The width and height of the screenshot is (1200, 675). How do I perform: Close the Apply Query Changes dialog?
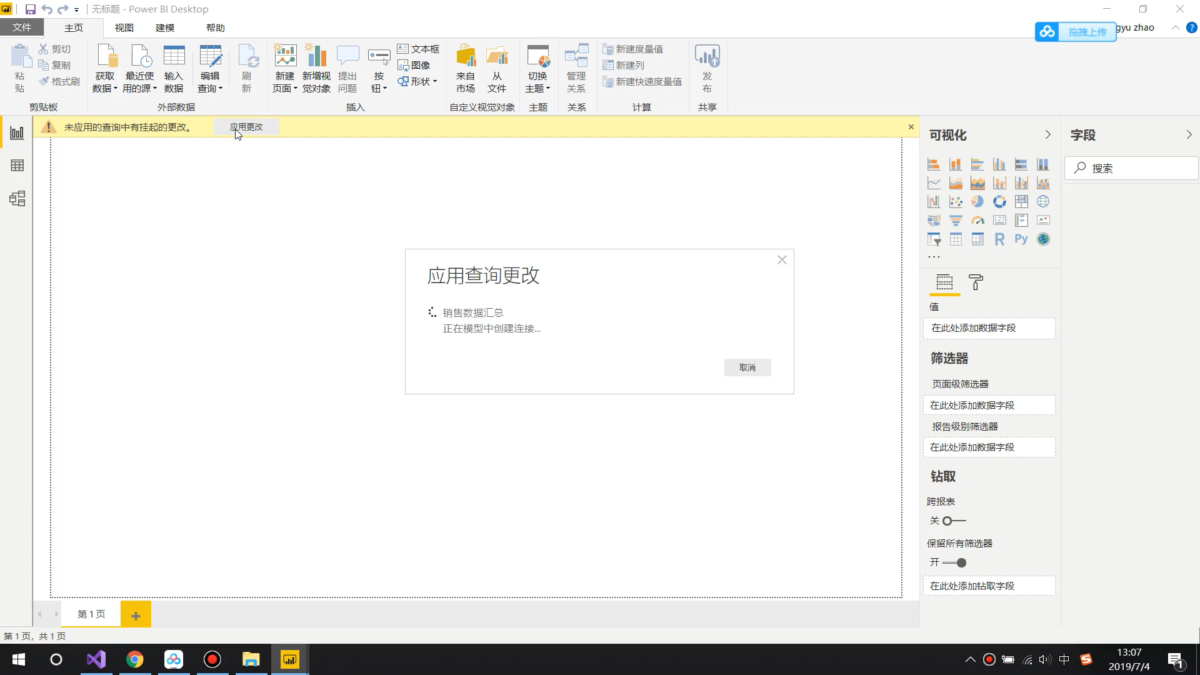point(782,260)
